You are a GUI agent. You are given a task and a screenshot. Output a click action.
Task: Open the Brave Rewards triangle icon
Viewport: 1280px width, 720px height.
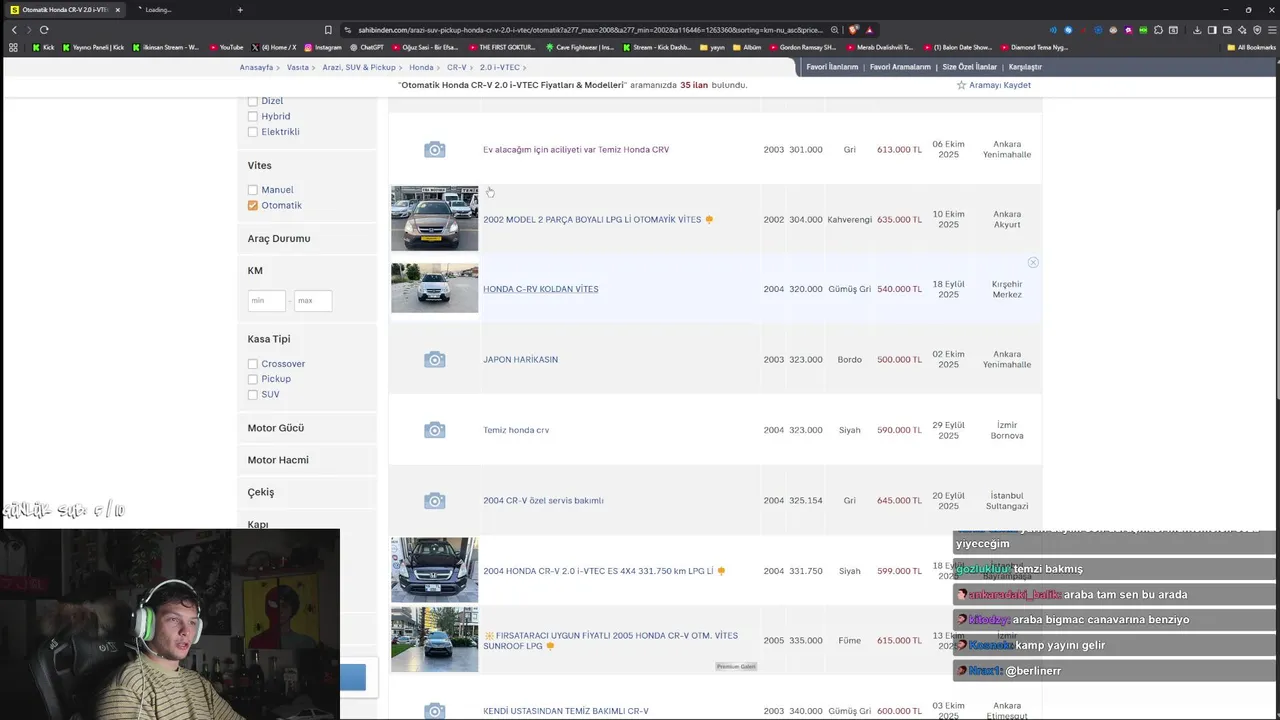(x=869, y=30)
